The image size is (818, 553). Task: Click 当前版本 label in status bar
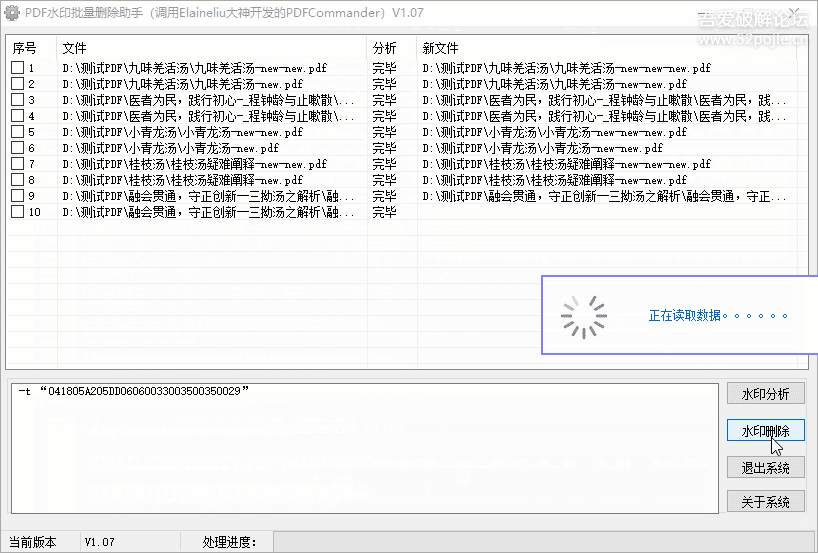pyautogui.click(x=32, y=542)
